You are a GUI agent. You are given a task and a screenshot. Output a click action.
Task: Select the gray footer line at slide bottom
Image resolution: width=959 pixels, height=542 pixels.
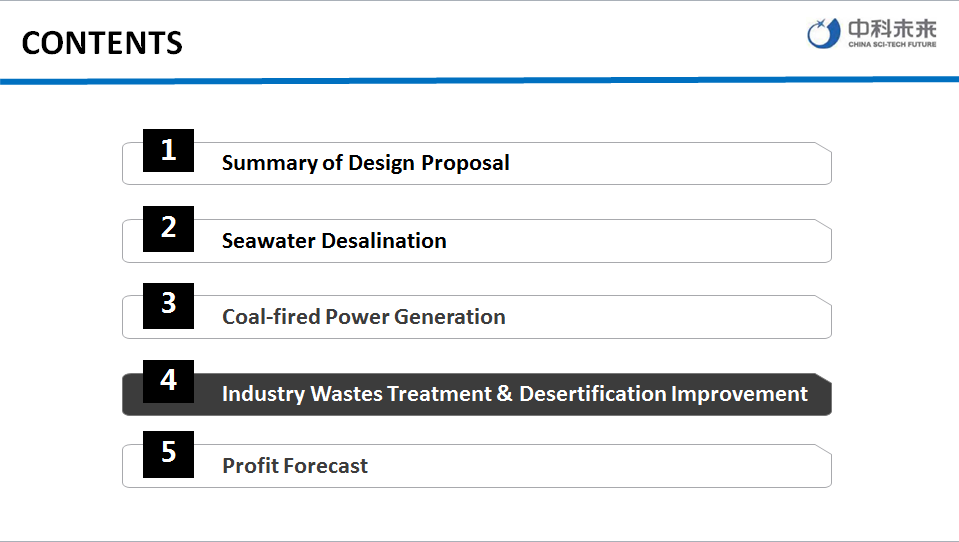tap(479, 541)
